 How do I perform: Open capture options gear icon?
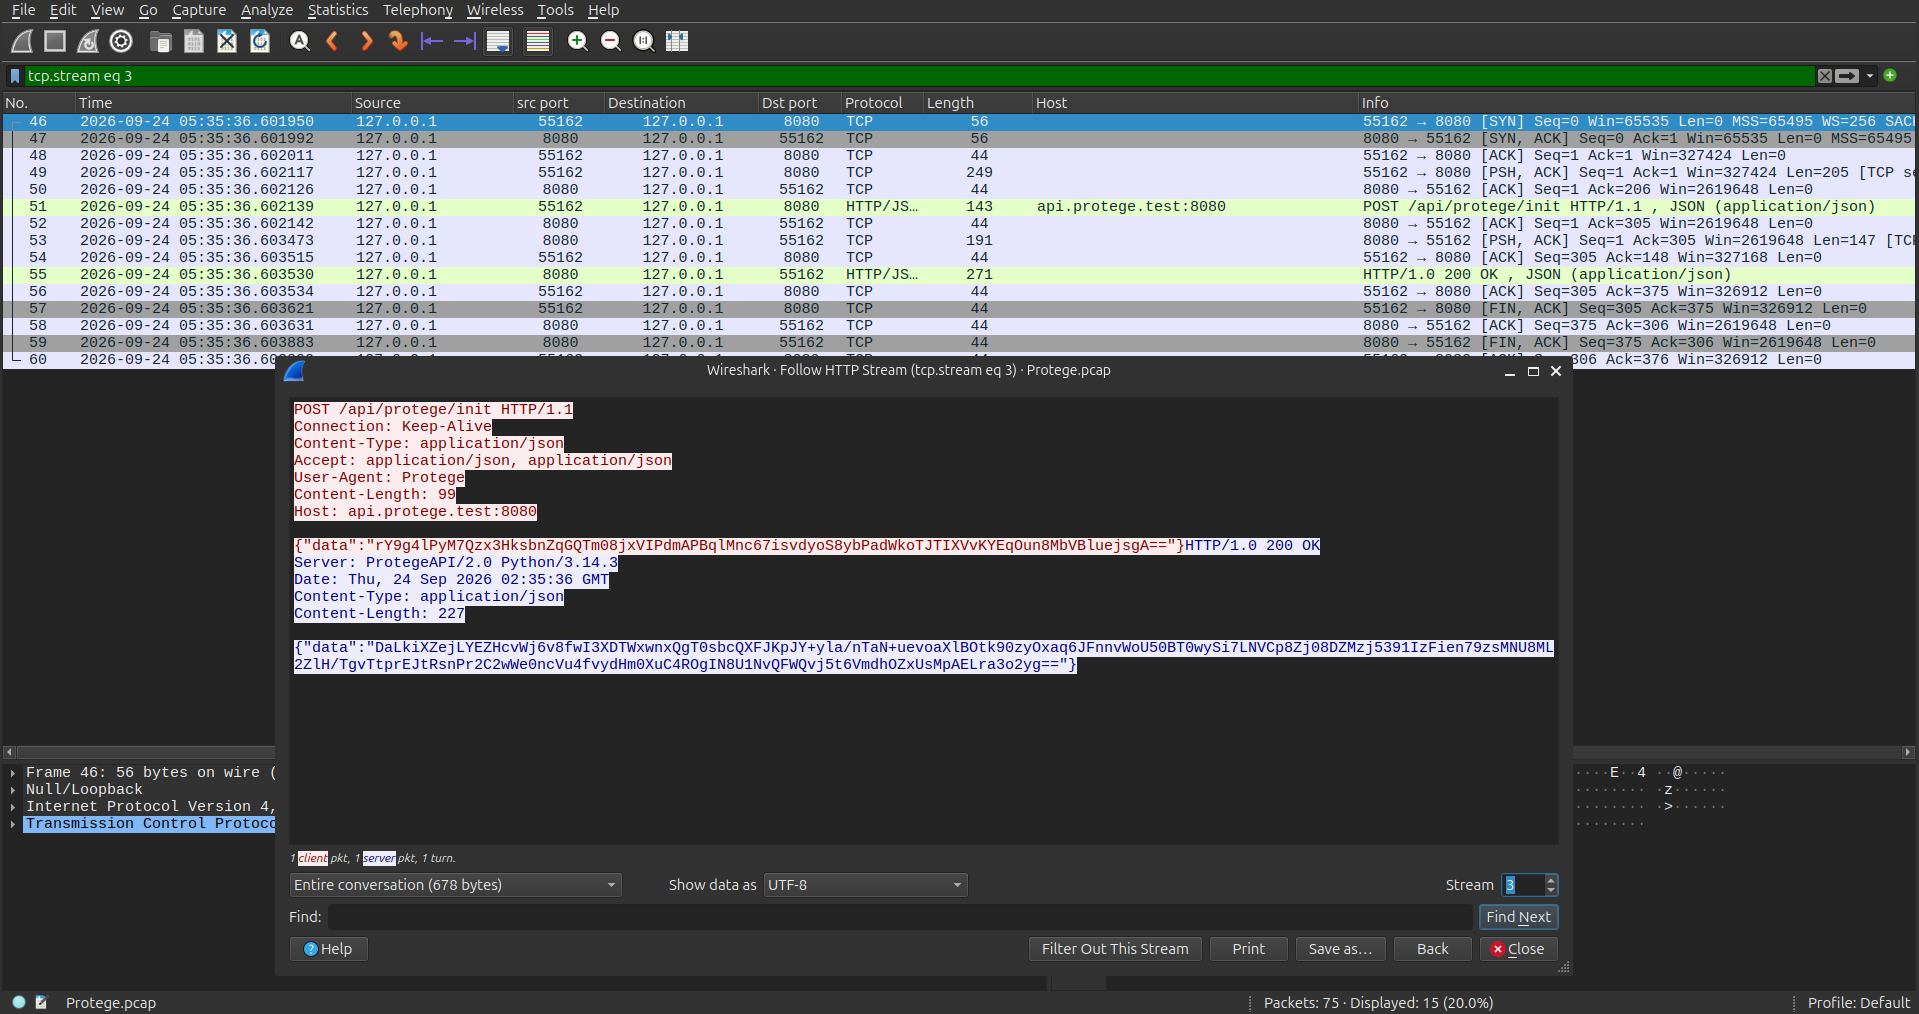pos(121,41)
